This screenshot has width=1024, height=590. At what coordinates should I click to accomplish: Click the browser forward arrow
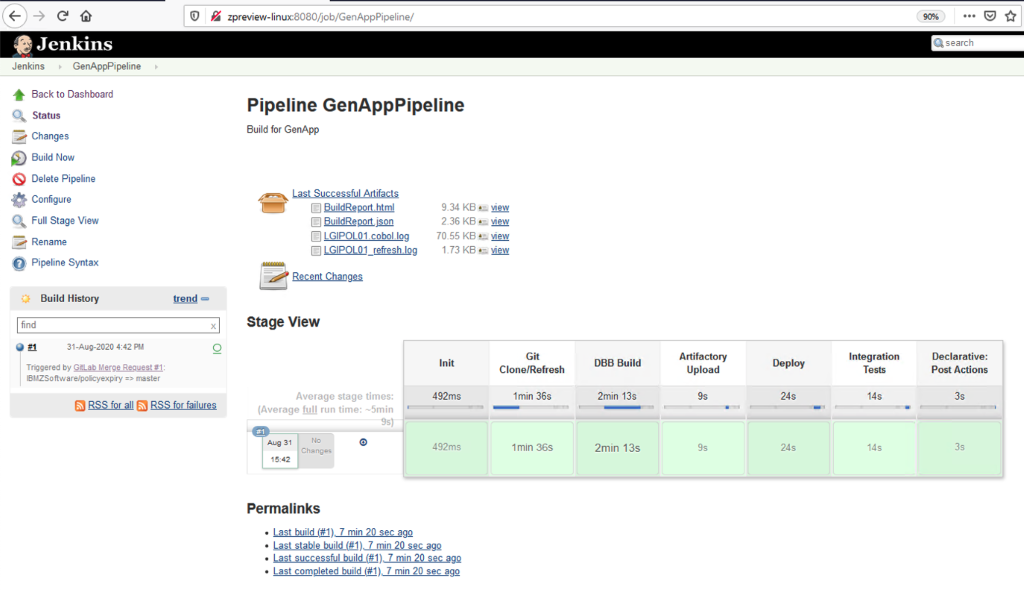[x=39, y=16]
